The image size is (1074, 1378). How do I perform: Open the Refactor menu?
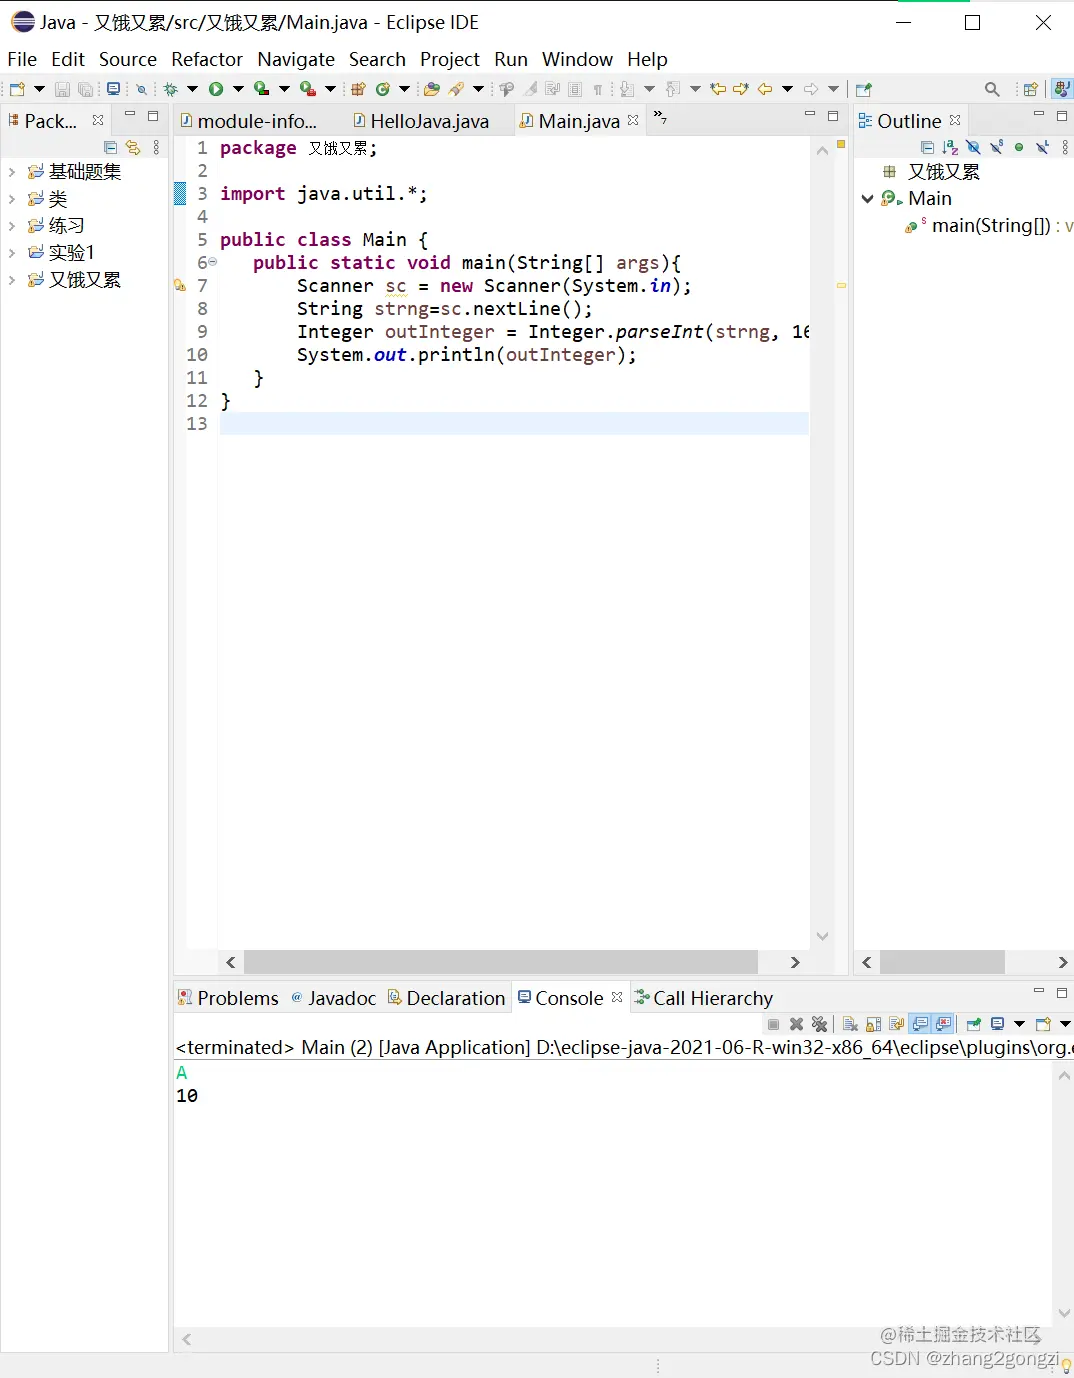tap(207, 59)
